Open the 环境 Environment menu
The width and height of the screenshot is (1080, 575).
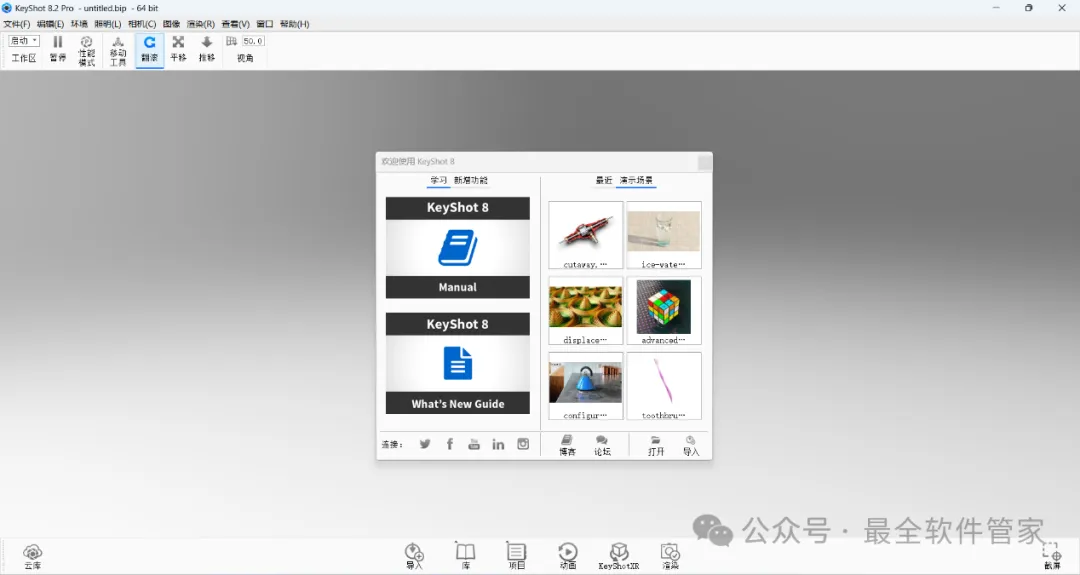79,24
